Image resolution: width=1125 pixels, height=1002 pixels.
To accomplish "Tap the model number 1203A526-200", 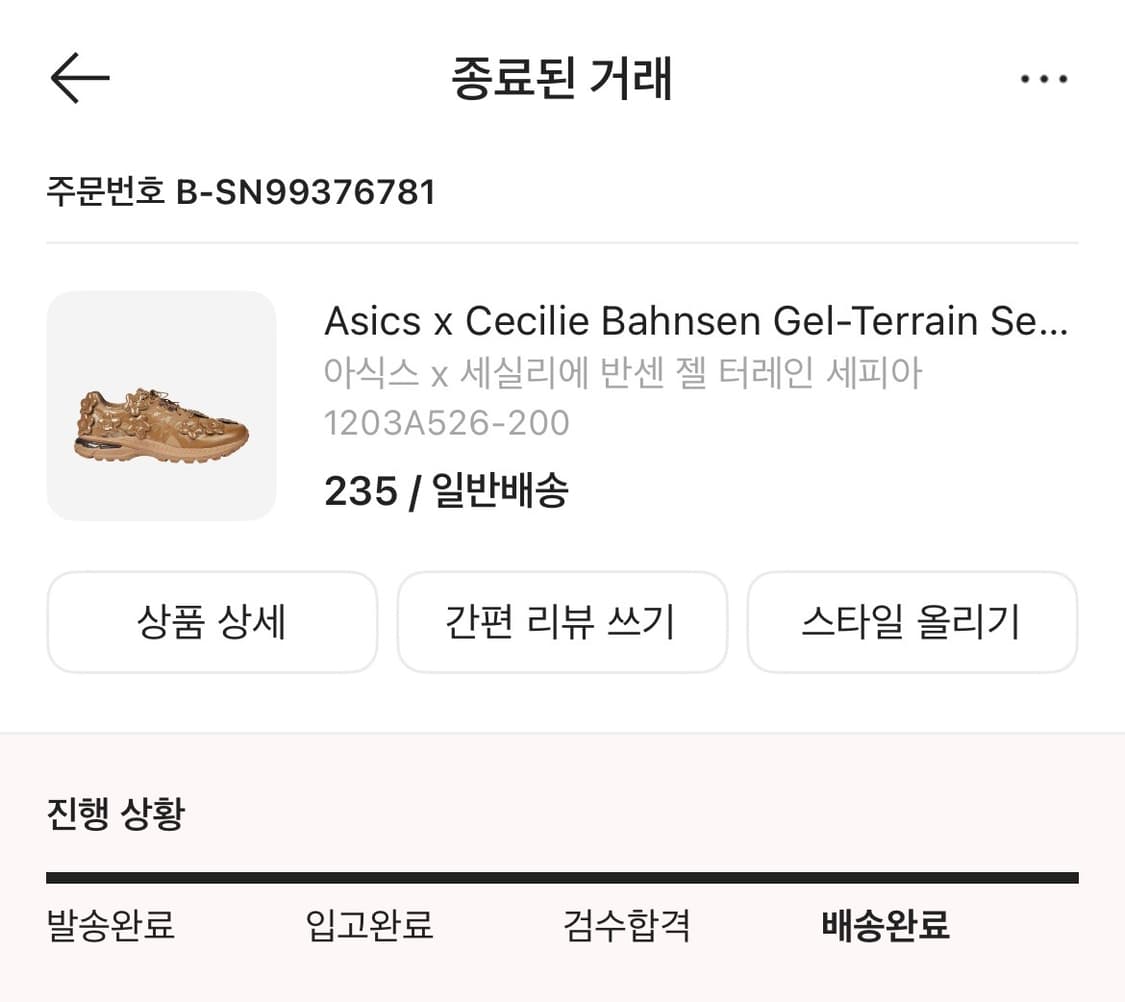I will pyautogui.click(x=447, y=423).
